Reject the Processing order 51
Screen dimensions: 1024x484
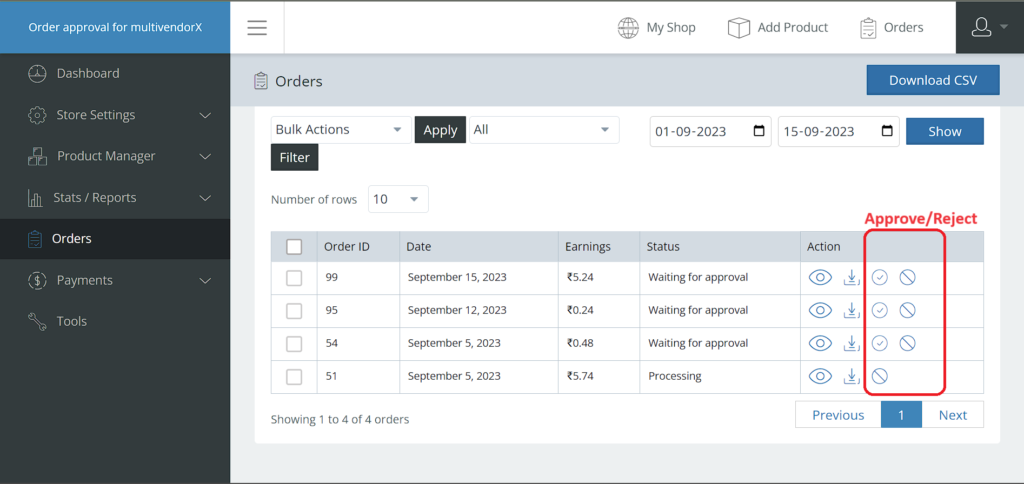coord(880,376)
